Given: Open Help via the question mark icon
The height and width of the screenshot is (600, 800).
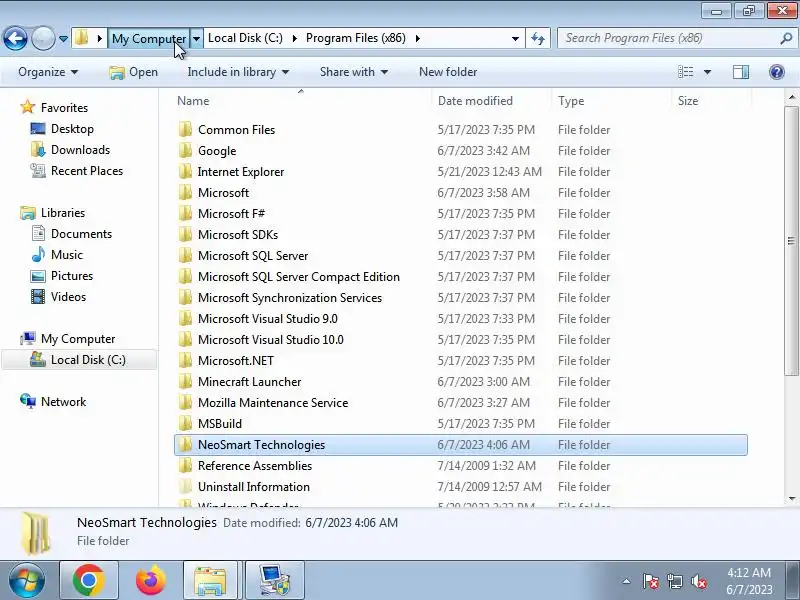Looking at the screenshot, I should tap(777, 72).
